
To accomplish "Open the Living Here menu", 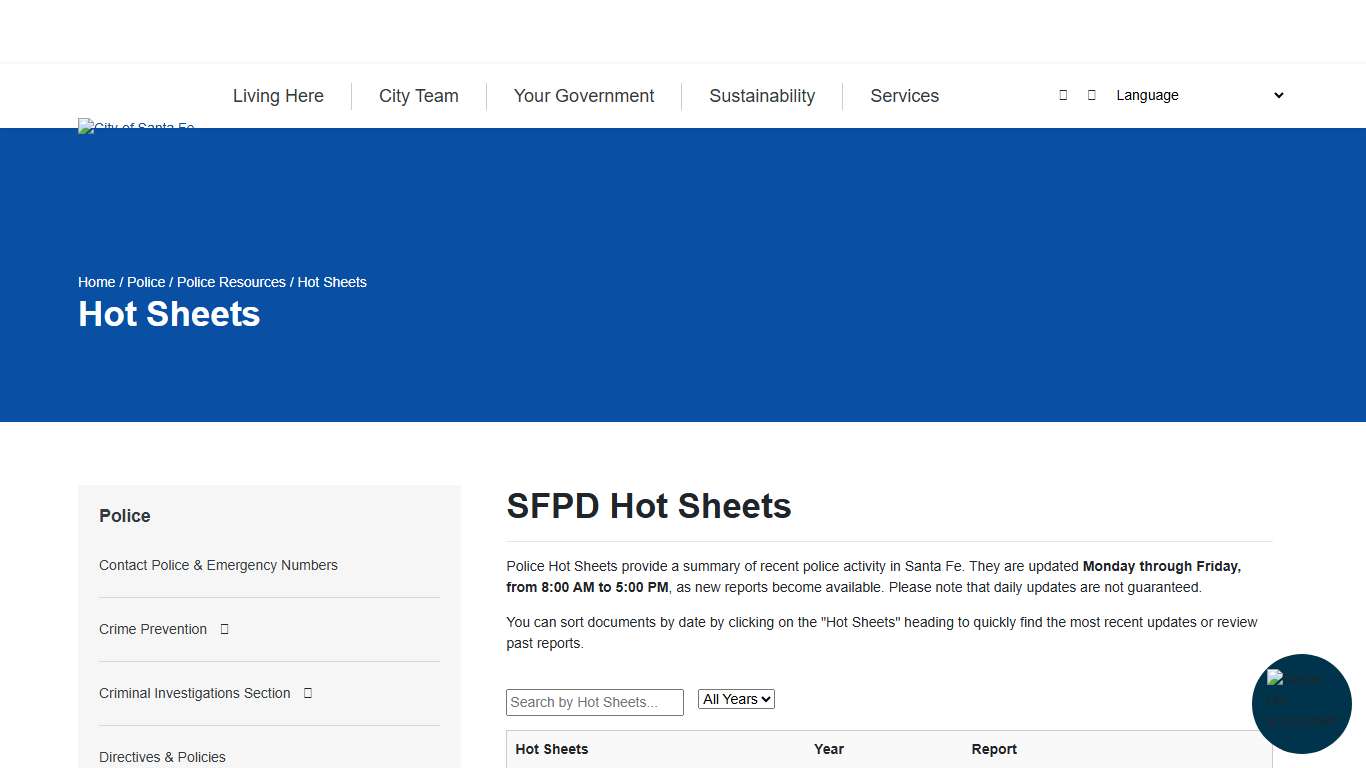I will (278, 96).
